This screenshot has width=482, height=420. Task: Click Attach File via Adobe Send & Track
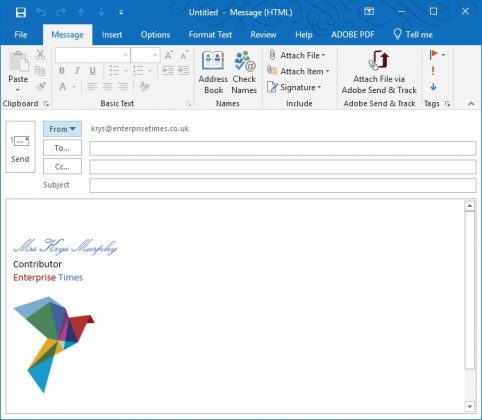[x=379, y=72]
